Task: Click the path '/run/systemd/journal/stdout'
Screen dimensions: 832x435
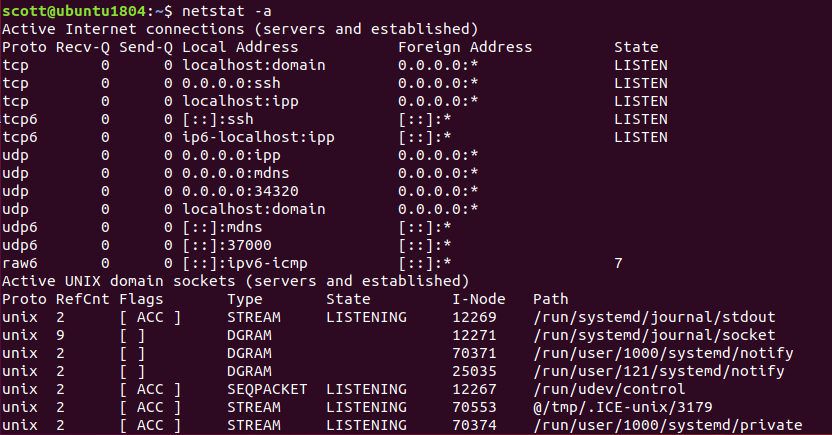Action: (654, 317)
